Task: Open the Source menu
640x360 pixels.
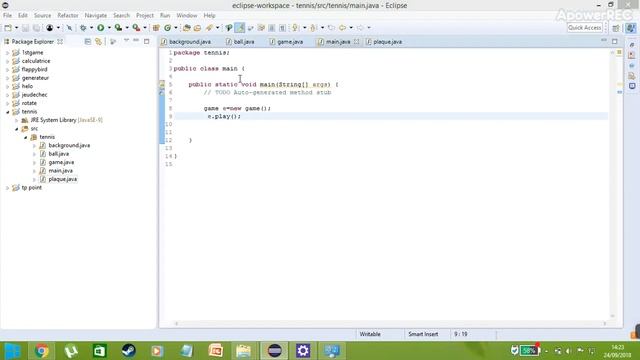Action: point(42,16)
